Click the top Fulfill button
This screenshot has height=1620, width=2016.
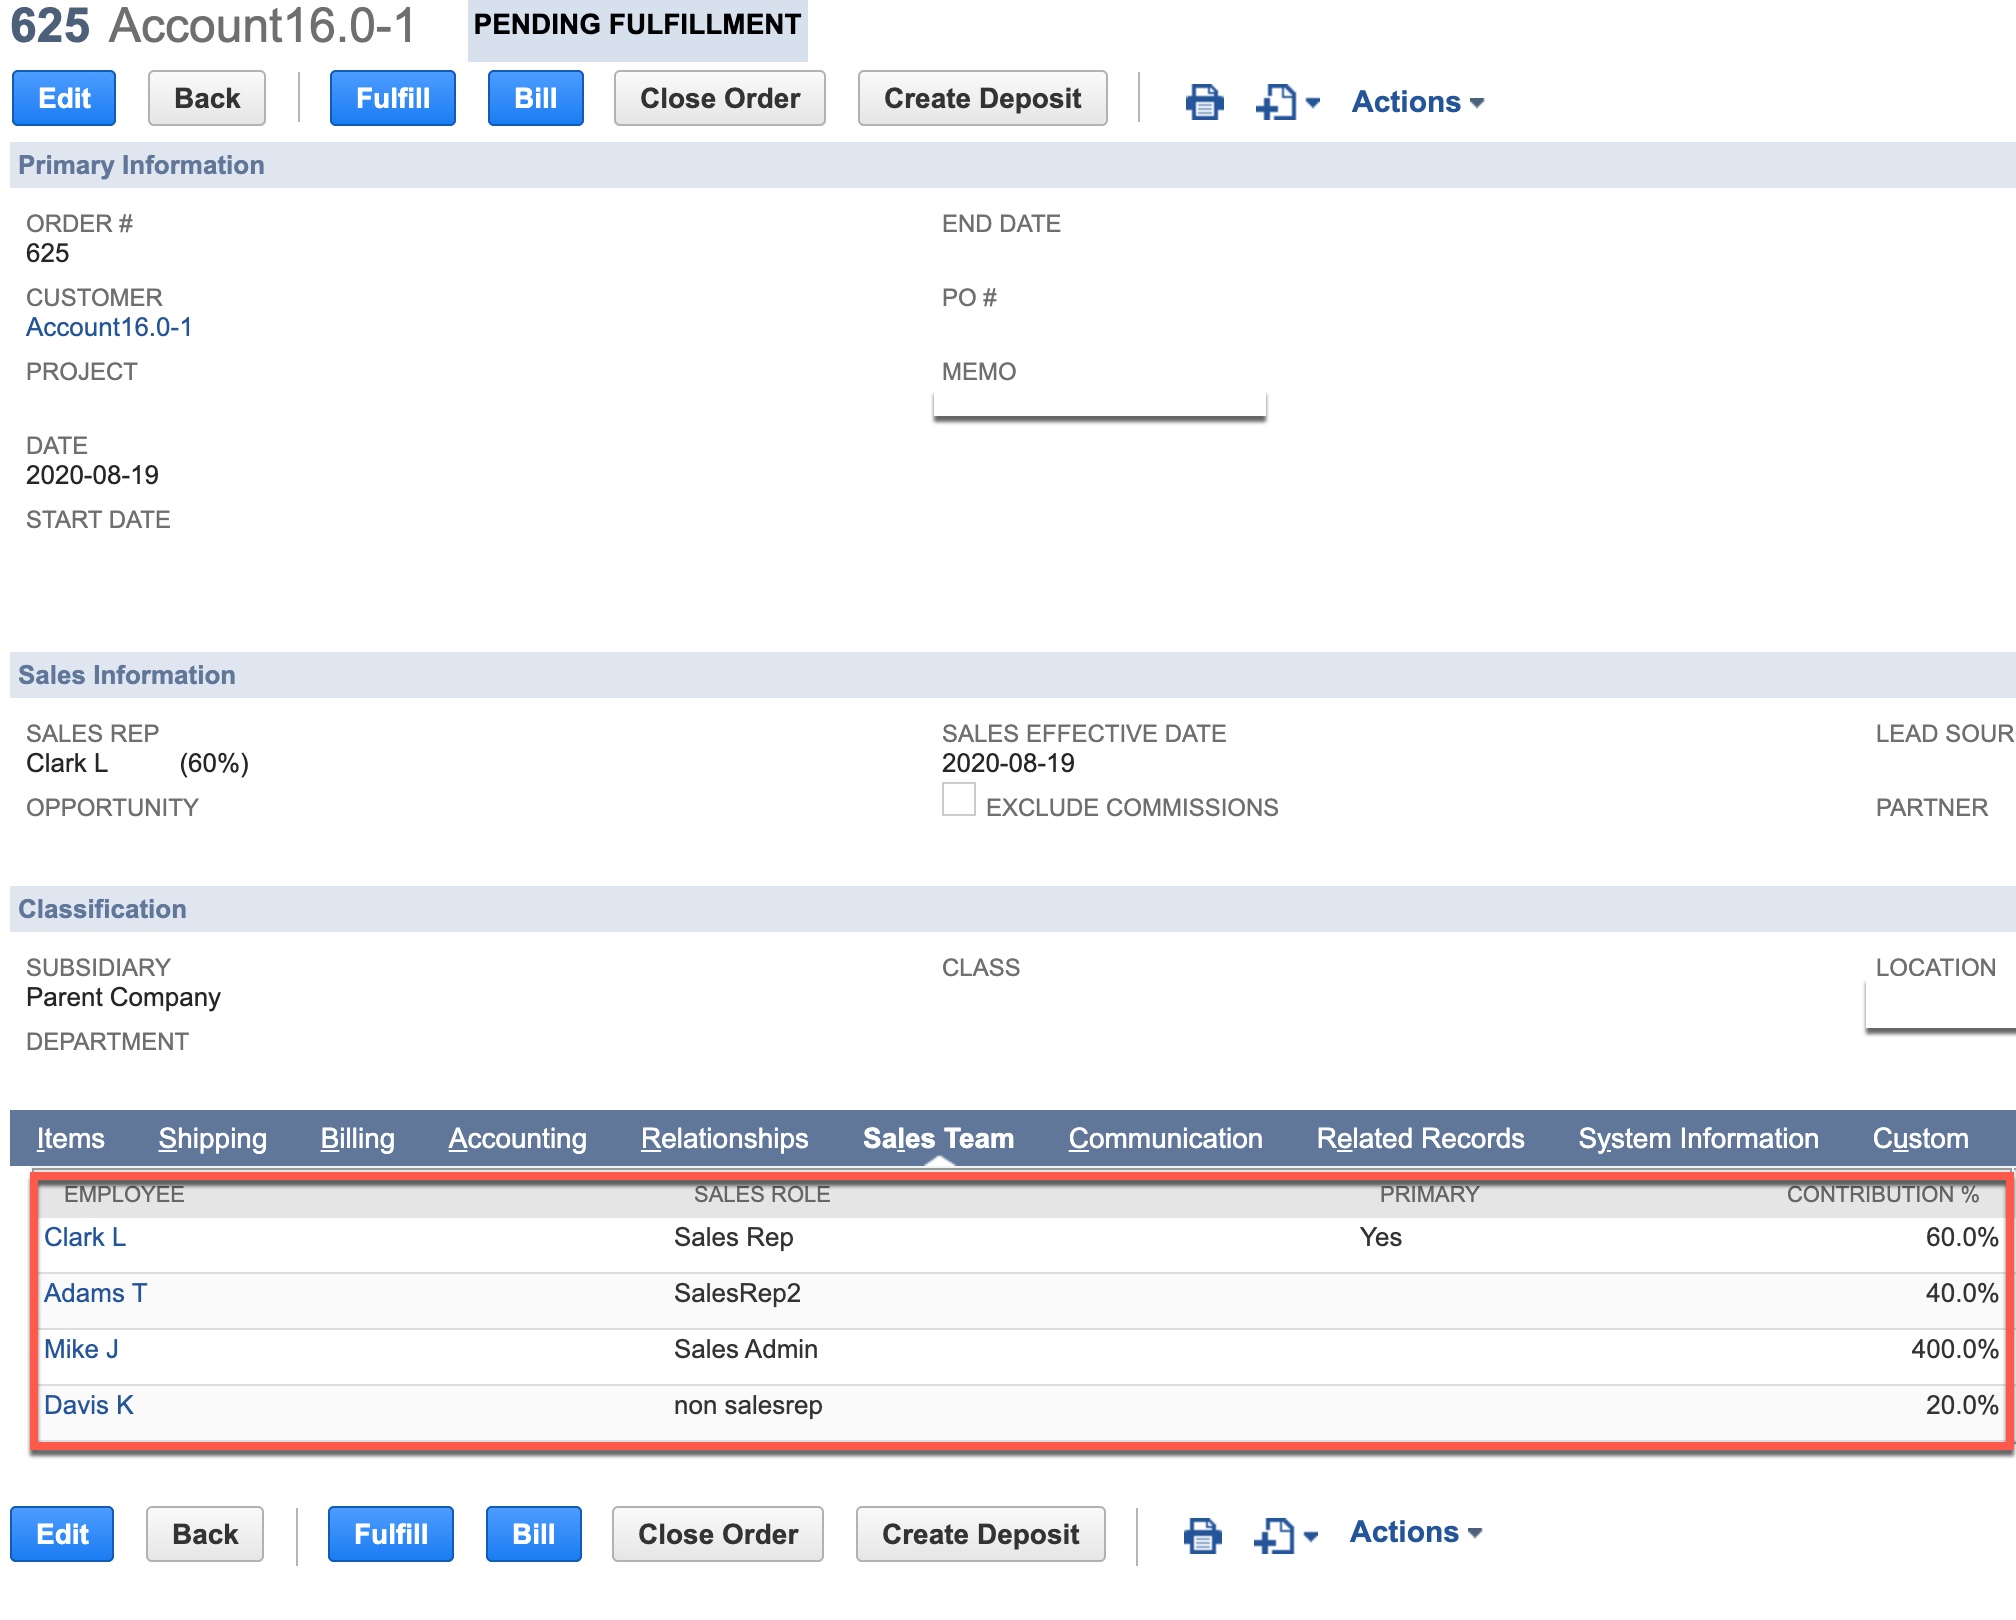point(393,98)
